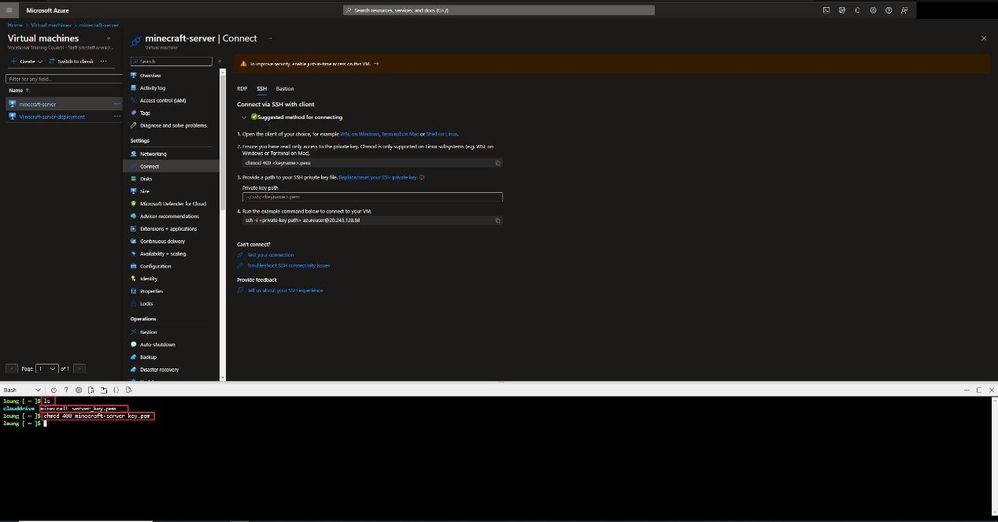Open the Cloud Shell help question mark
998x522 pixels.
[66, 390]
